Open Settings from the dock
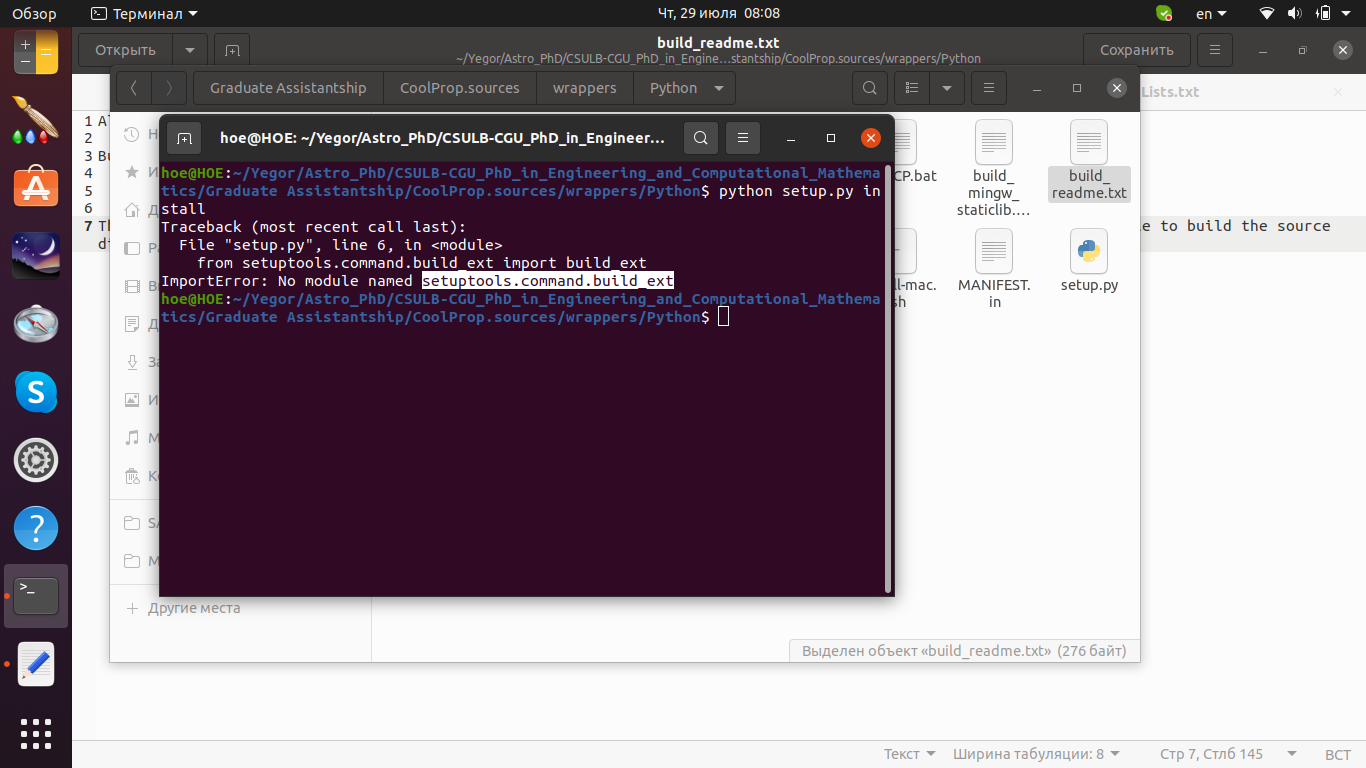 (35, 460)
